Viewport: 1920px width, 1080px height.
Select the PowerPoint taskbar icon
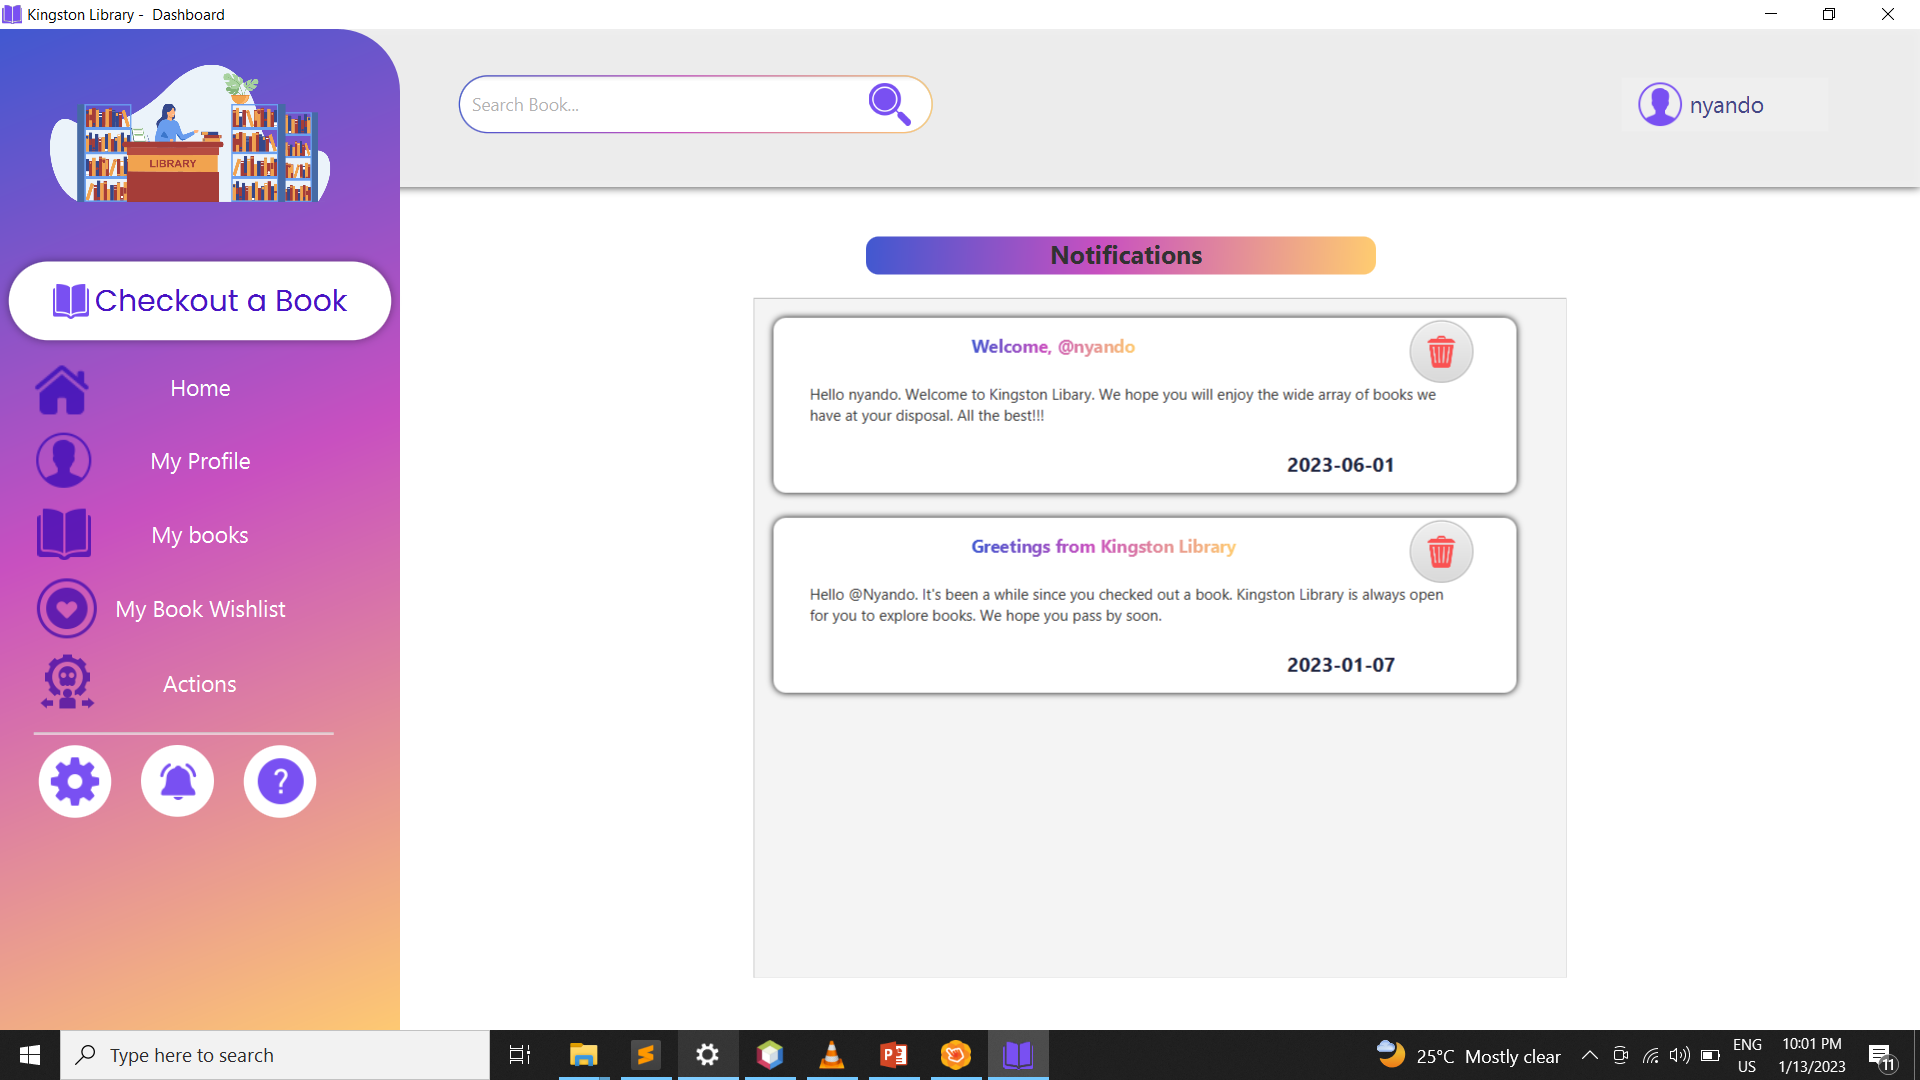pos(894,1054)
